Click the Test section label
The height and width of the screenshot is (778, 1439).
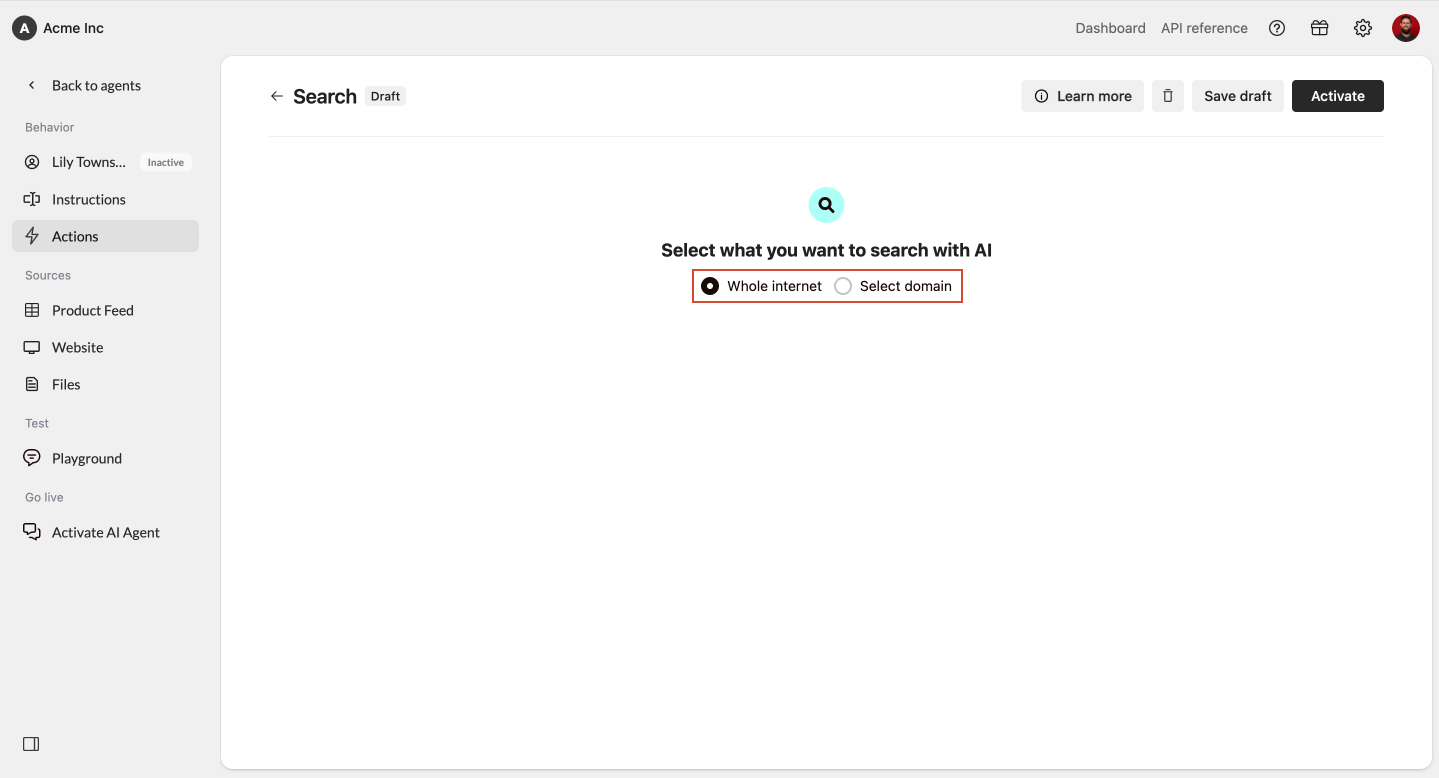pos(37,423)
